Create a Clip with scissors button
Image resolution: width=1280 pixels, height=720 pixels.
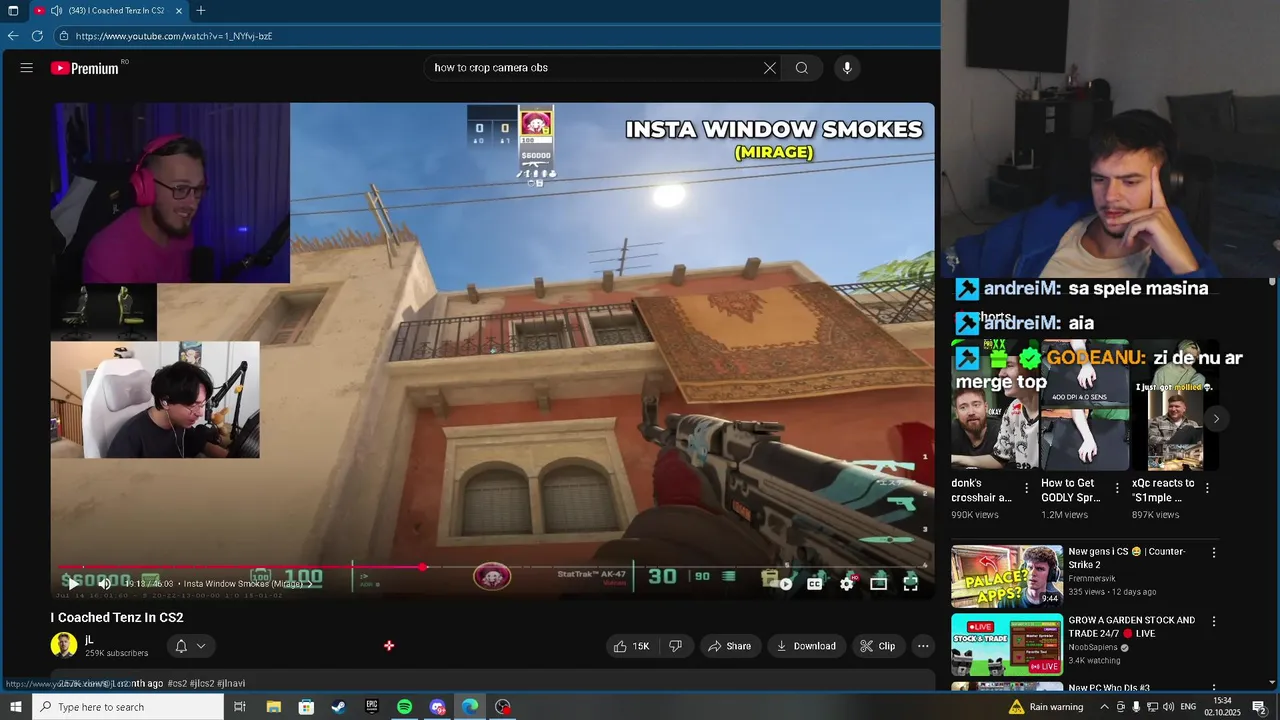point(878,646)
